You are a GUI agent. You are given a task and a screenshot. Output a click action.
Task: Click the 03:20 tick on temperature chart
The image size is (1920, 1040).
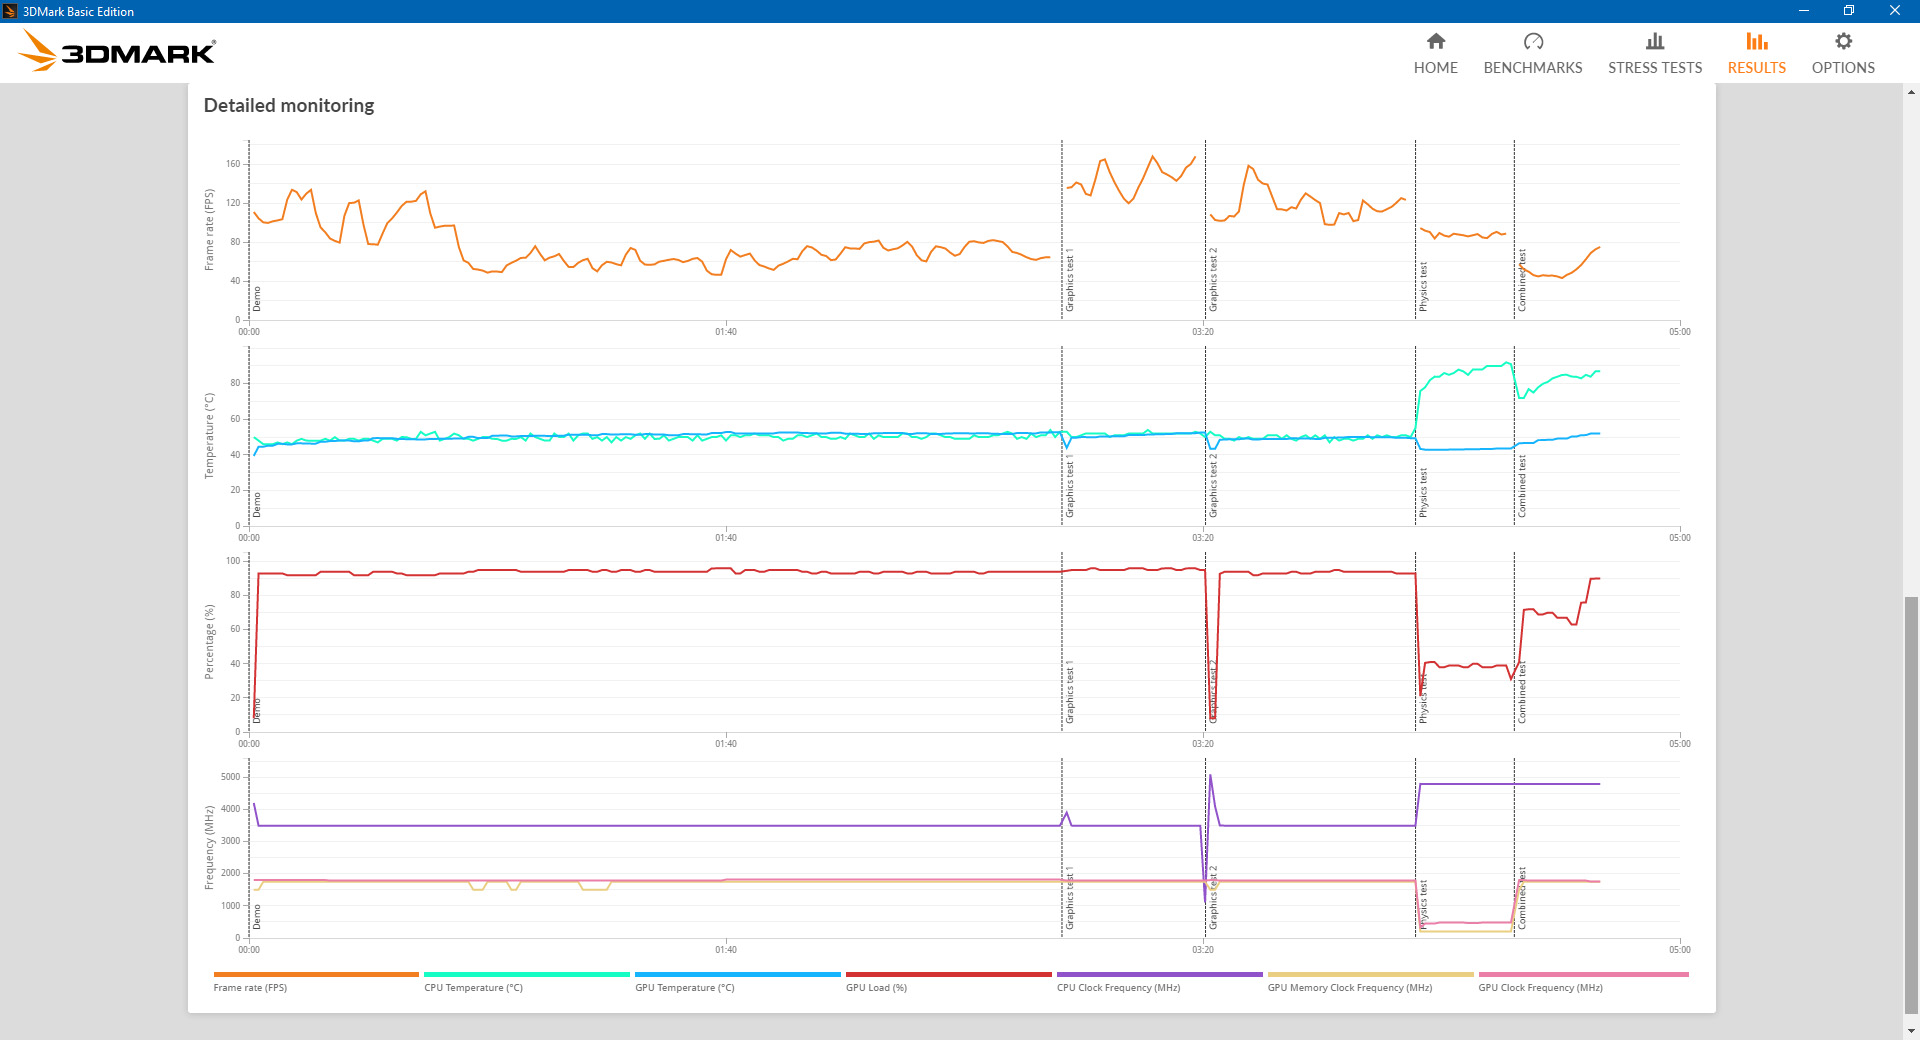1203,538
